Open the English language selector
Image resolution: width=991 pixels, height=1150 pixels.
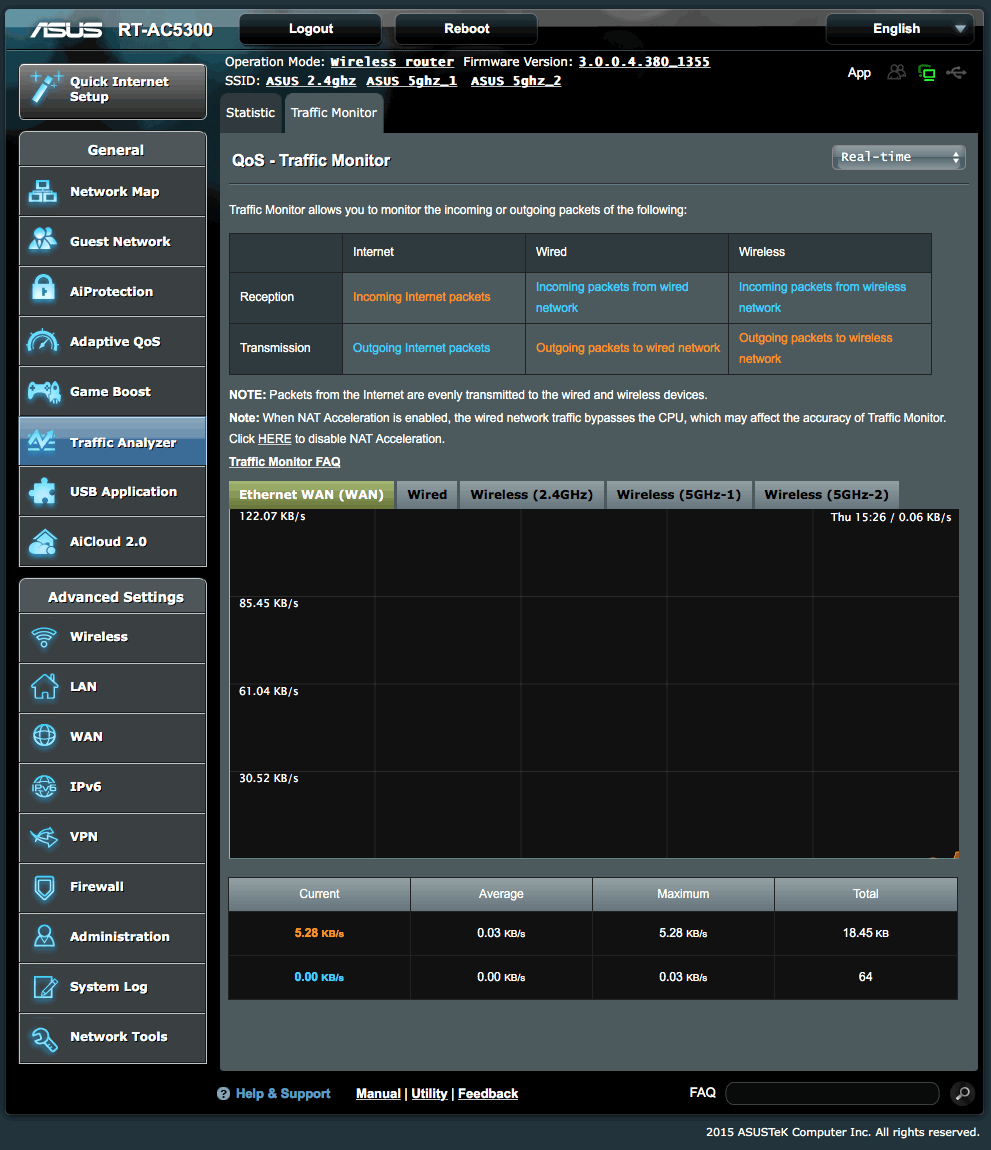[898, 28]
